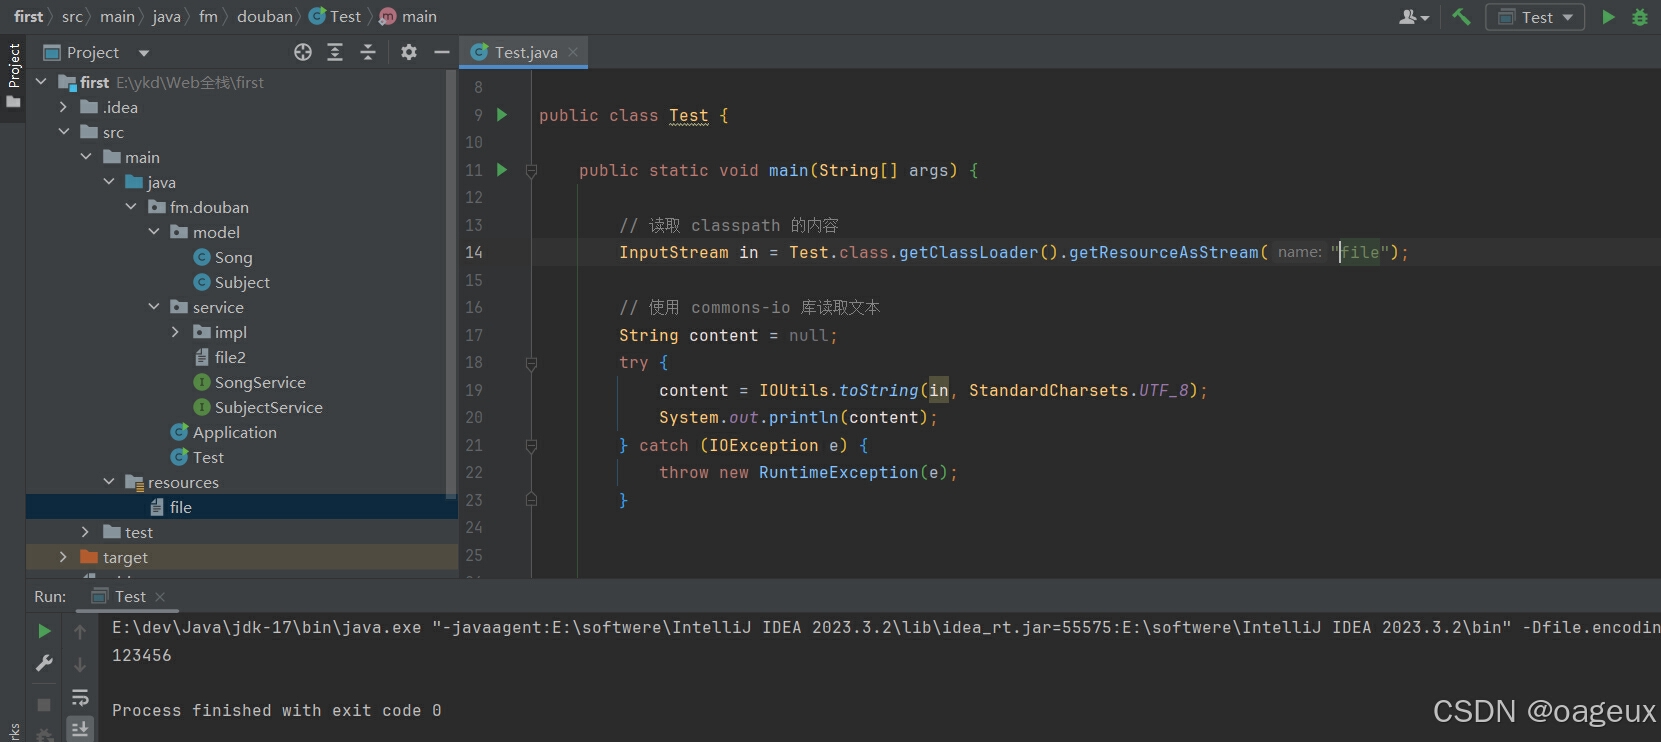1661x742 pixels.
Task: Click the src breadcrumb
Action: [x=72, y=16]
